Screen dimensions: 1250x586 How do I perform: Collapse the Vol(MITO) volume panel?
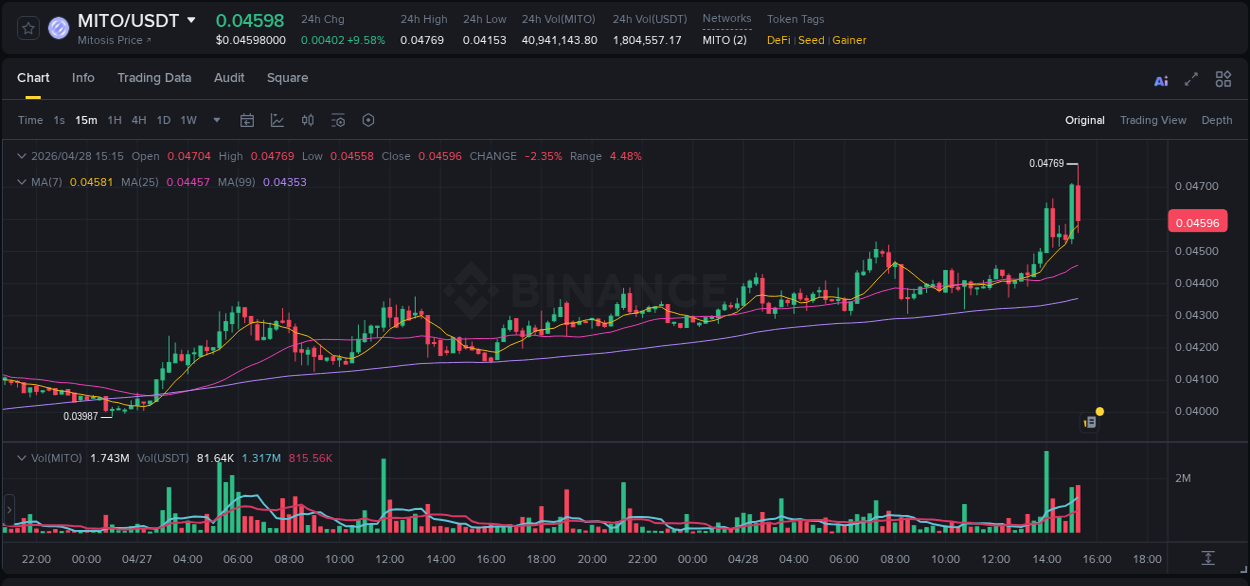pos(21,456)
